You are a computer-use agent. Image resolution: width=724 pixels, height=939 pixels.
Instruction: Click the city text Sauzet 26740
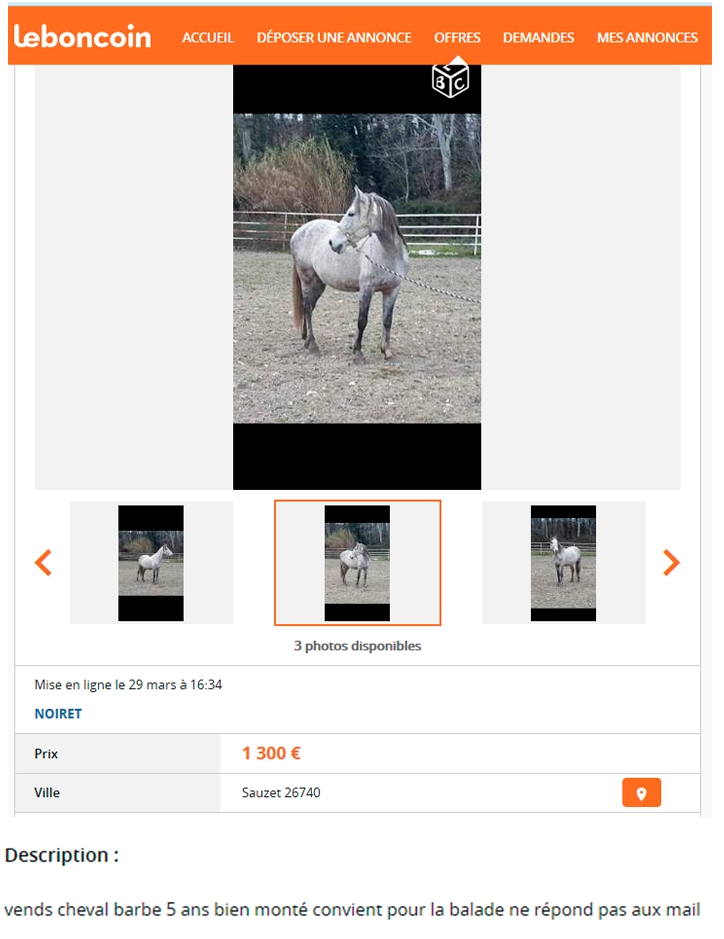(281, 792)
